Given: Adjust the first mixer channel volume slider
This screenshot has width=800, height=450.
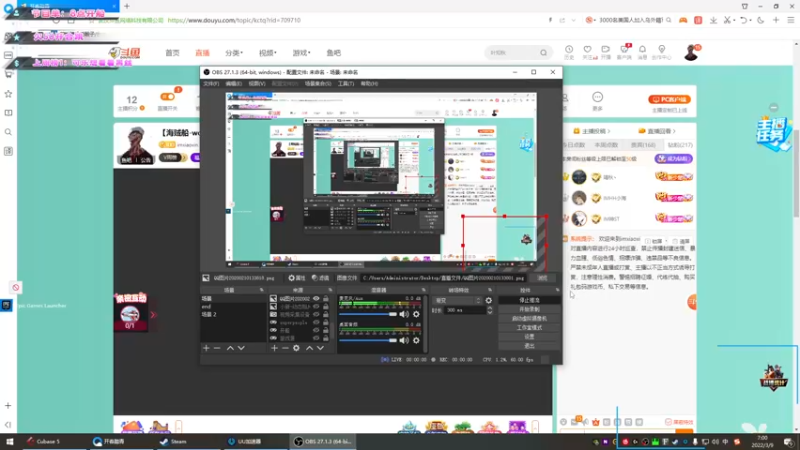Looking at the screenshot, I should pyautogui.click(x=368, y=314).
